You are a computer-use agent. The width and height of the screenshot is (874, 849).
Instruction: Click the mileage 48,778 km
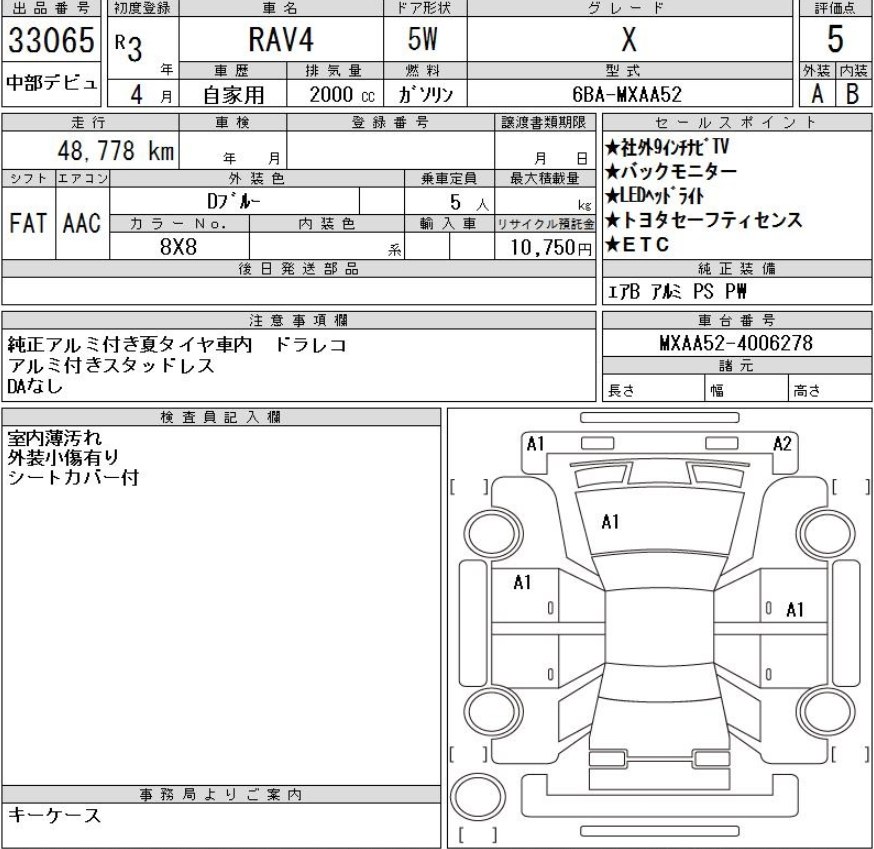coord(116,151)
